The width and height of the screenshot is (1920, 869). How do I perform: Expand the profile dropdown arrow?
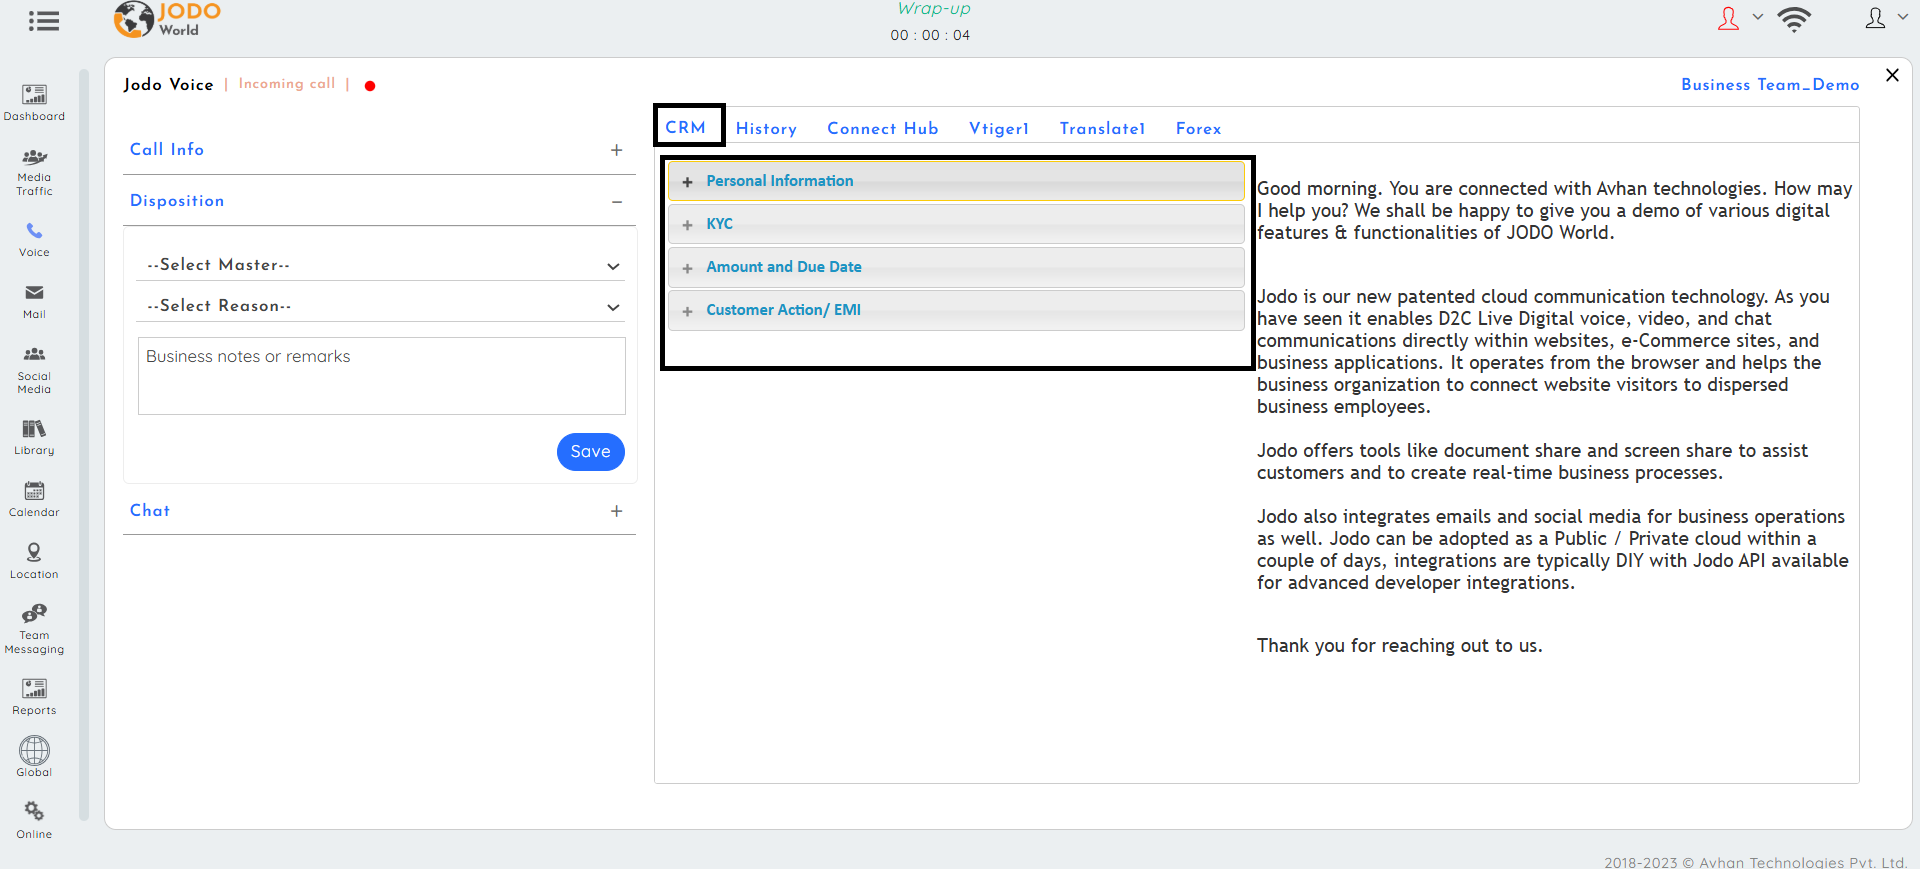pos(1903,17)
